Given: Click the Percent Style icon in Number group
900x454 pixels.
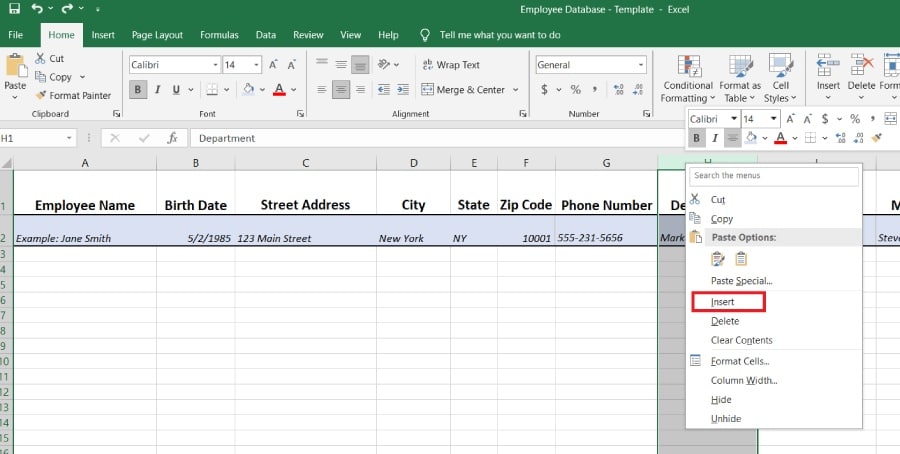Looking at the screenshot, I should click(576, 90).
